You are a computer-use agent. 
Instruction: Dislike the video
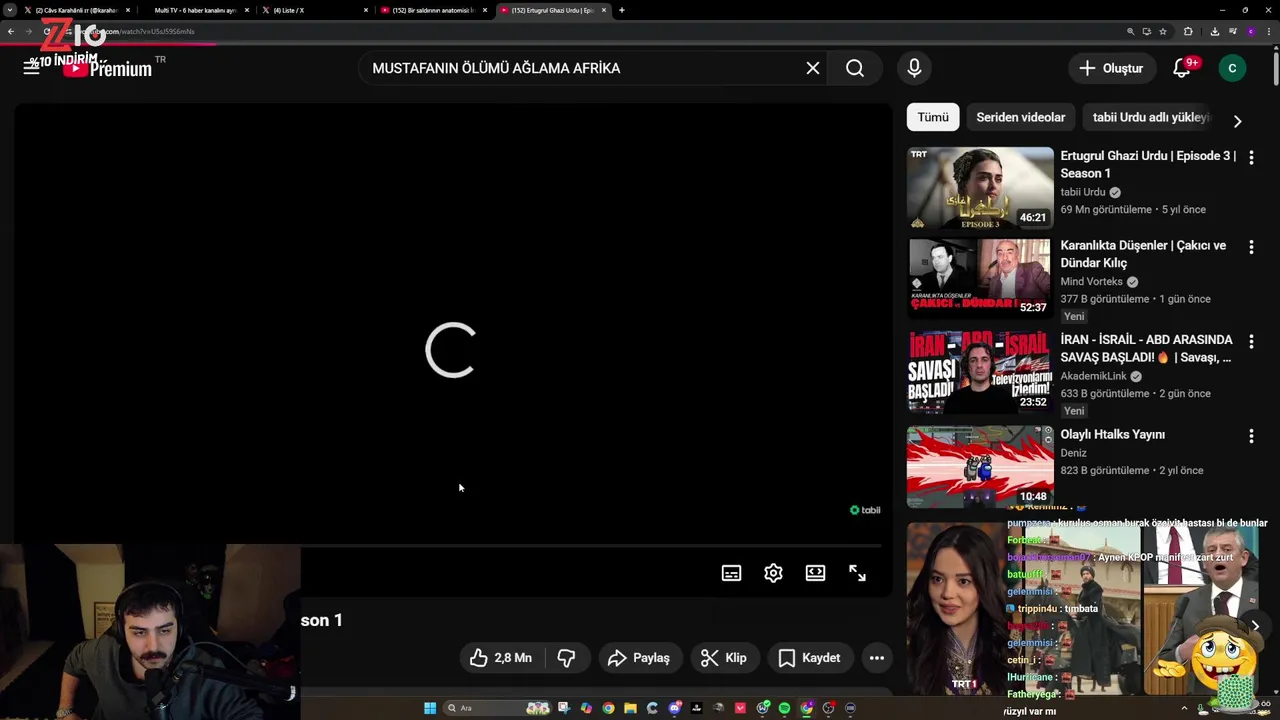pyautogui.click(x=566, y=657)
